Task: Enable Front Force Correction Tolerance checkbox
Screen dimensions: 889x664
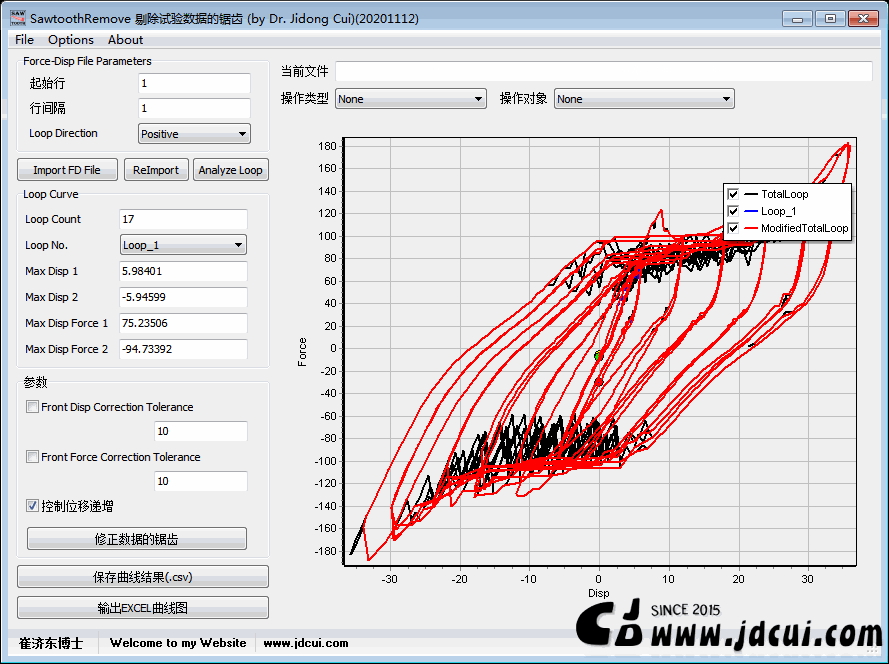Action: [x=32, y=456]
